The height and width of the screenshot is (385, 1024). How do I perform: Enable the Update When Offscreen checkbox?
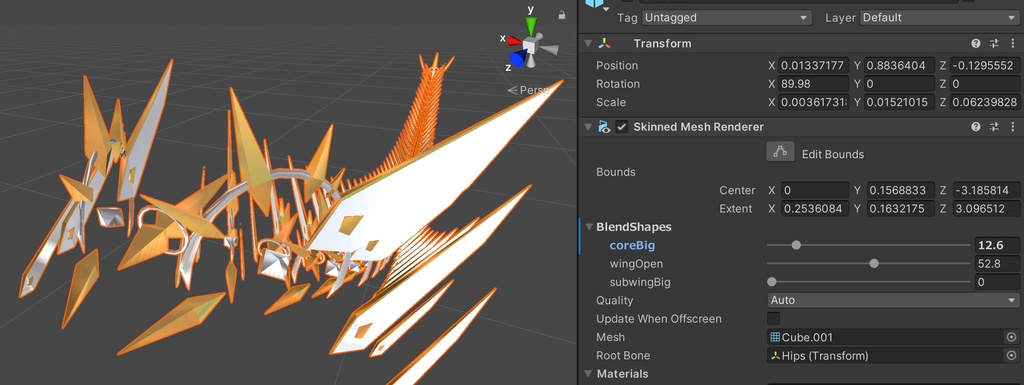tap(773, 318)
